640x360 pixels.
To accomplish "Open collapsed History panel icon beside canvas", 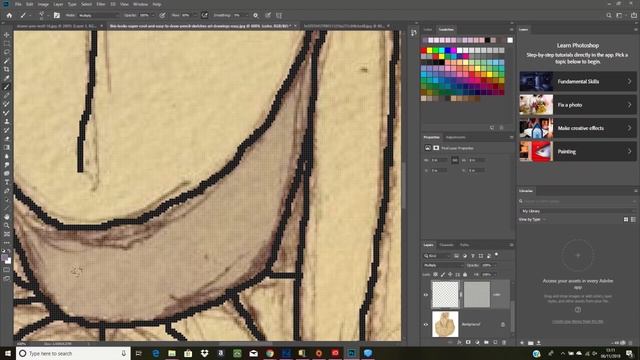I will [x=414, y=33].
